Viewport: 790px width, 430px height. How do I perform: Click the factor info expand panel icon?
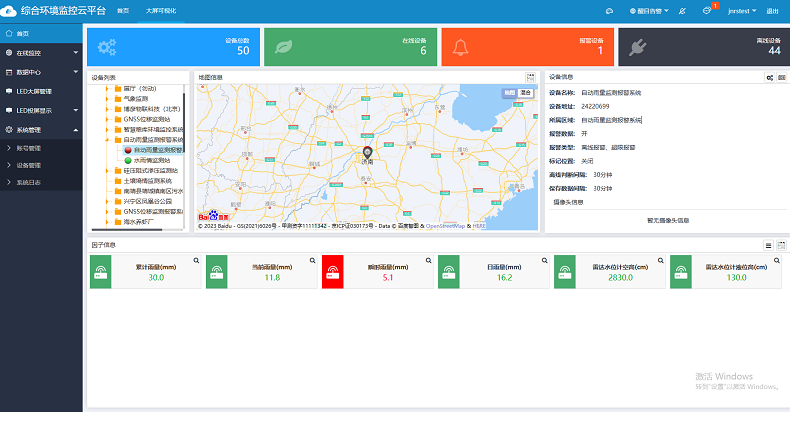[x=781, y=245]
